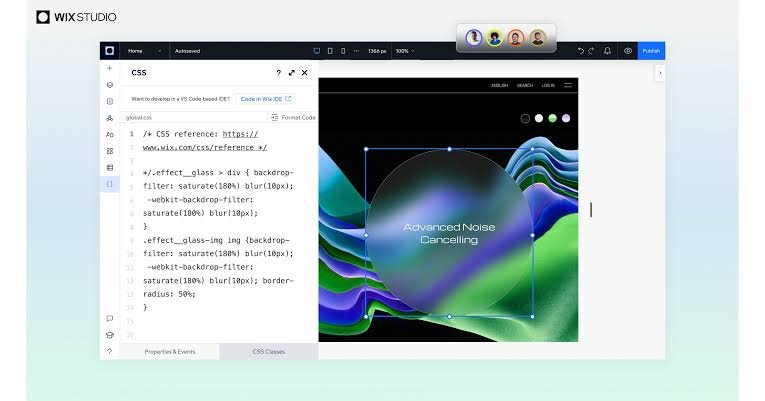This screenshot has height=401, width=765.
Task: Open the Home page dropdown
Action: [x=144, y=51]
